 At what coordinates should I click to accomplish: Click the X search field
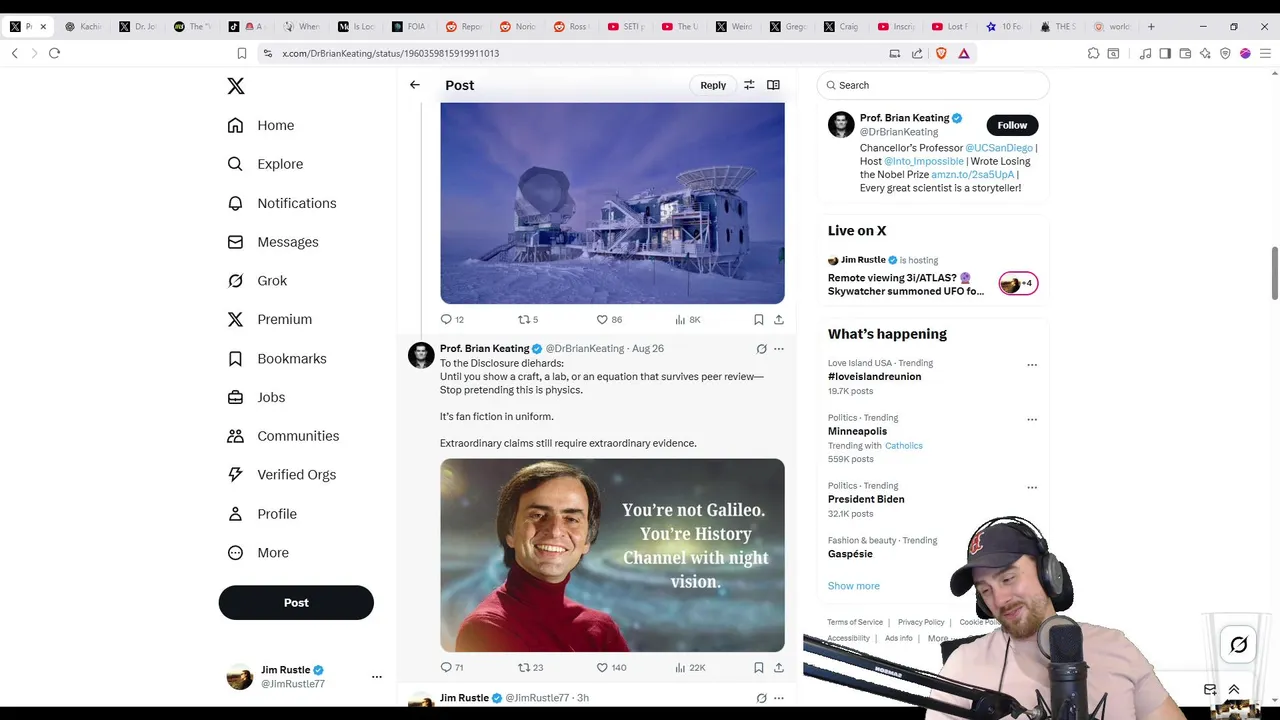tap(933, 85)
